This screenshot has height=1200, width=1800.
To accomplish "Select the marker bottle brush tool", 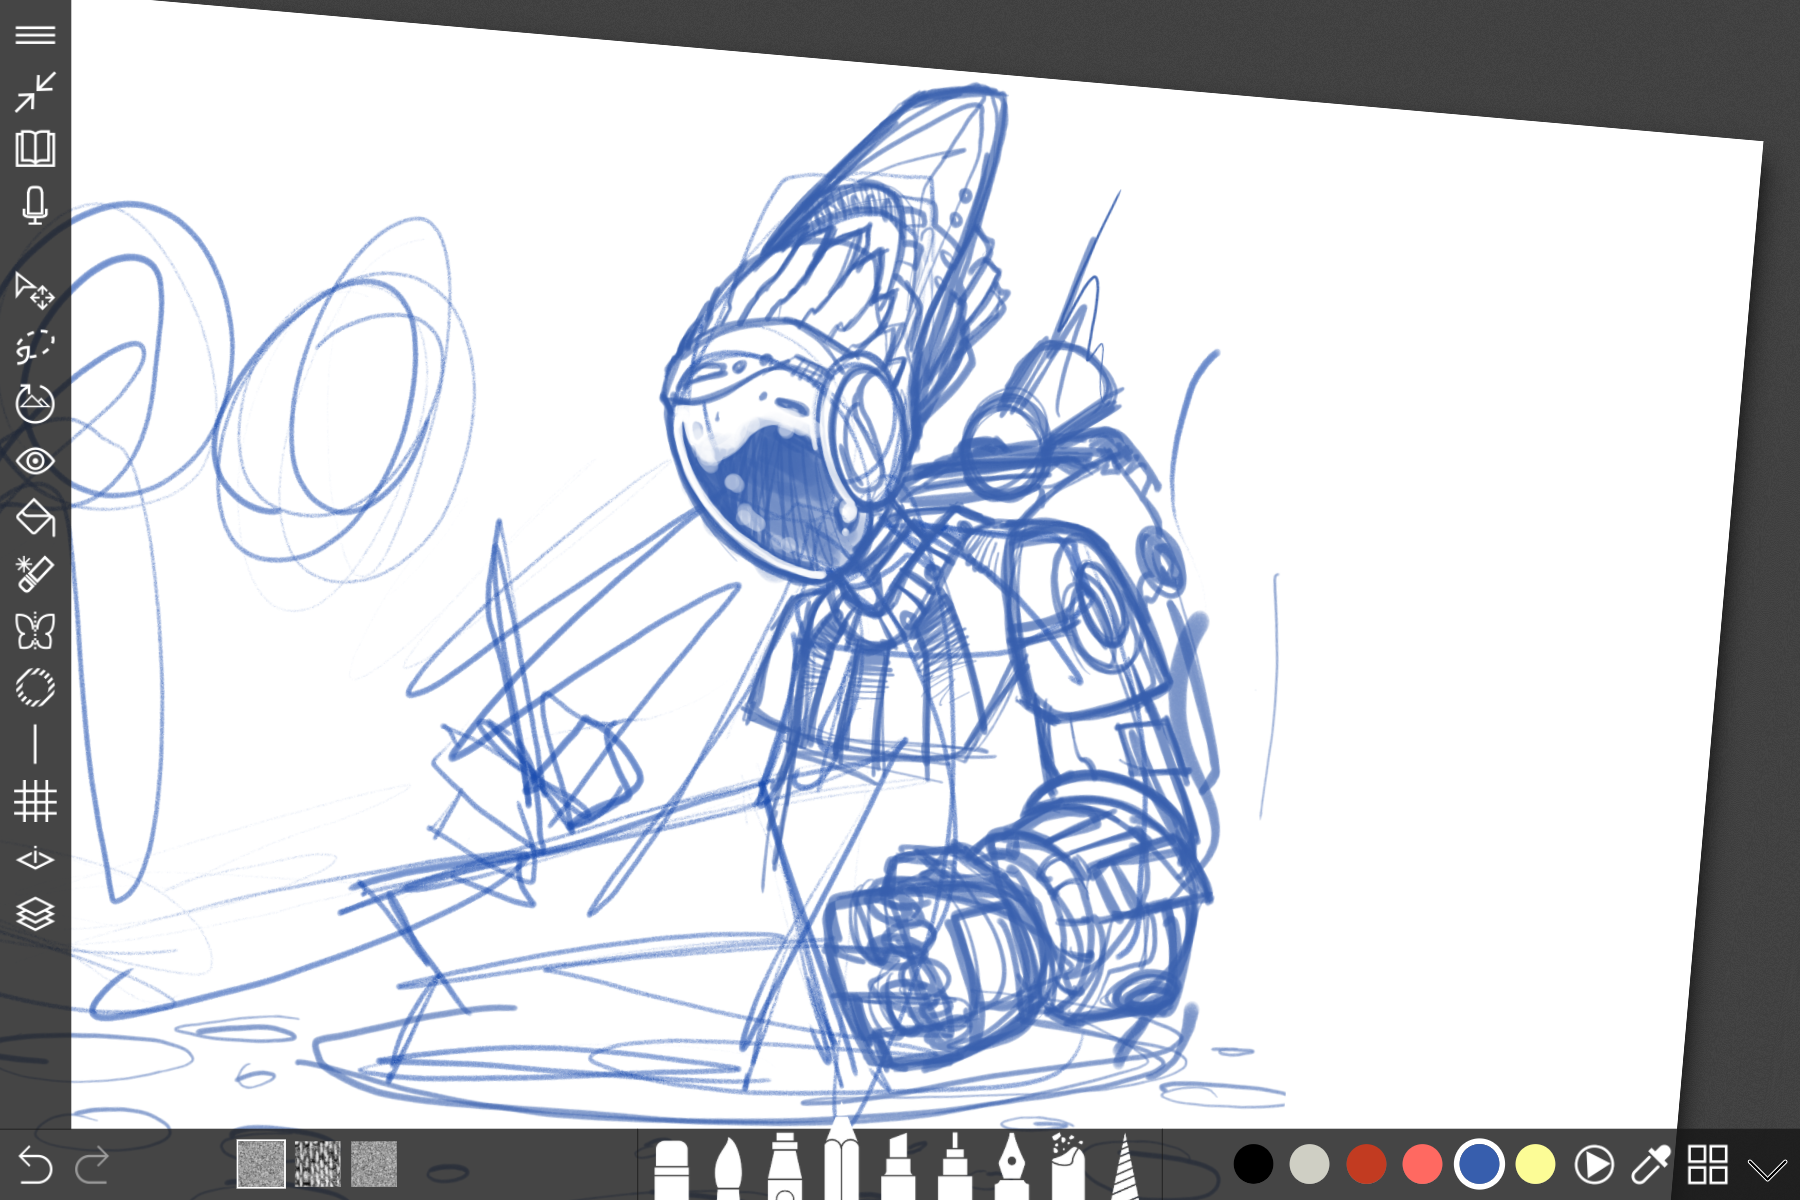I will (x=785, y=1166).
